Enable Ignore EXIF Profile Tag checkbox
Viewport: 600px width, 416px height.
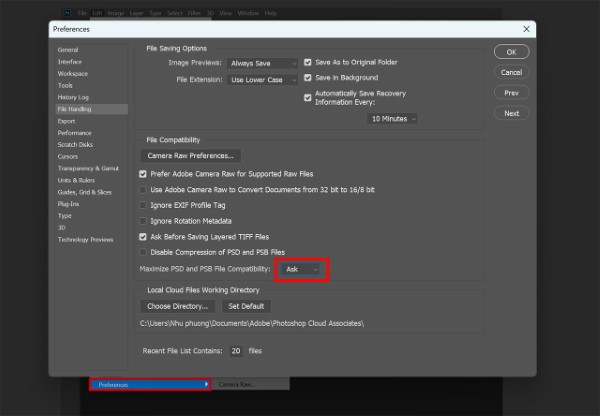(x=144, y=204)
